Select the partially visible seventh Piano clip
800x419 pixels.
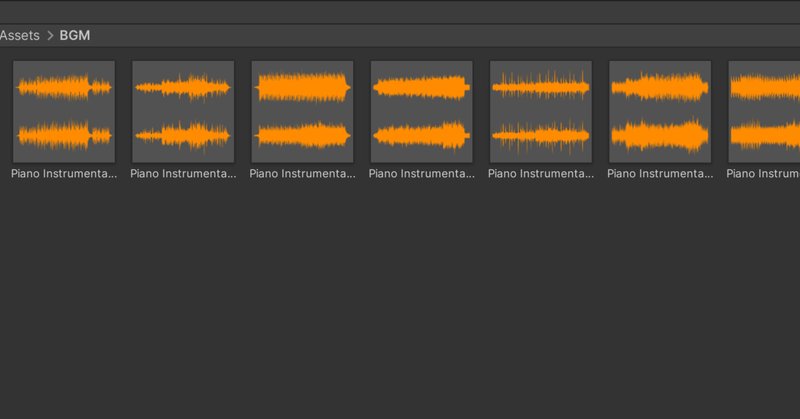click(x=764, y=112)
